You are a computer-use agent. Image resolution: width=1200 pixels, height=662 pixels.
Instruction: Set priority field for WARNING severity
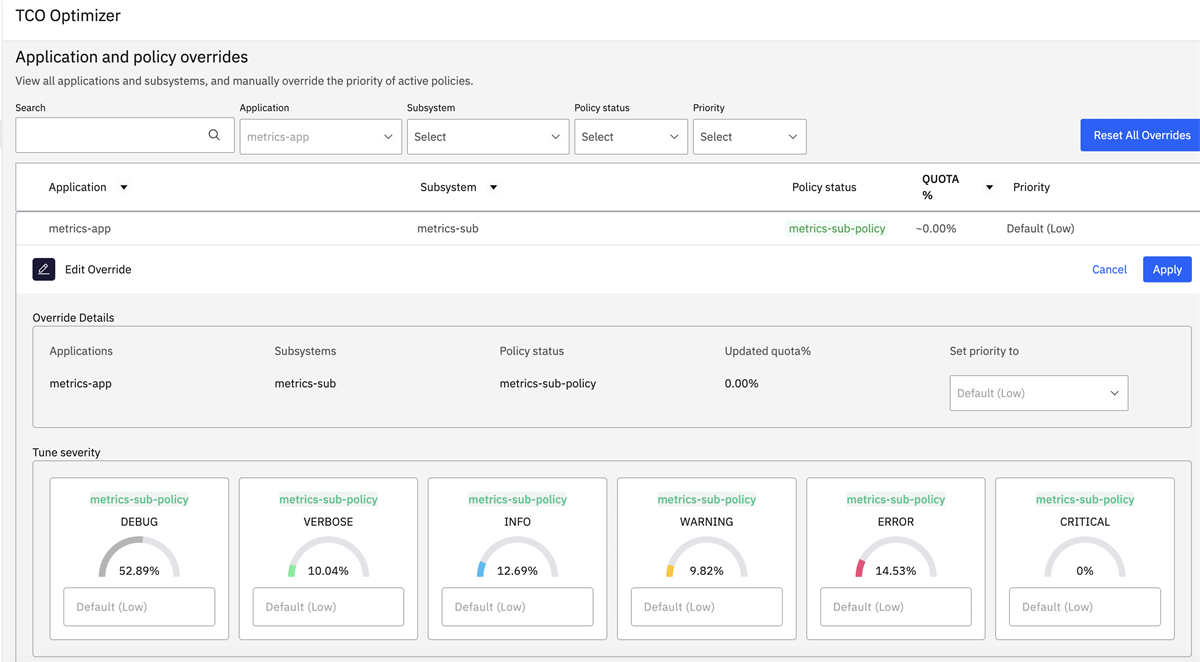[x=706, y=607]
